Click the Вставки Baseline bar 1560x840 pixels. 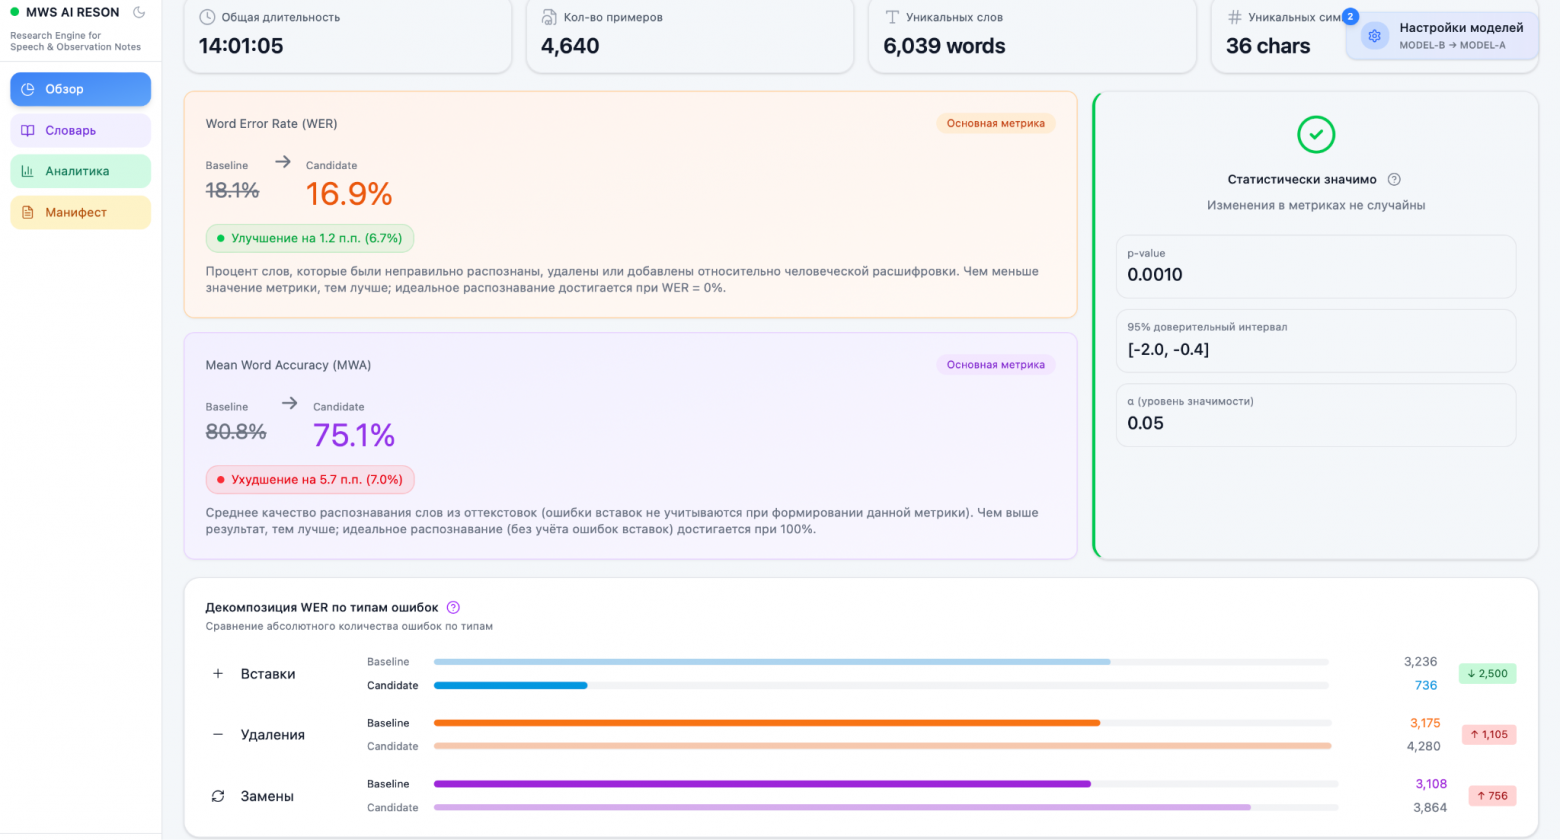[x=772, y=662]
